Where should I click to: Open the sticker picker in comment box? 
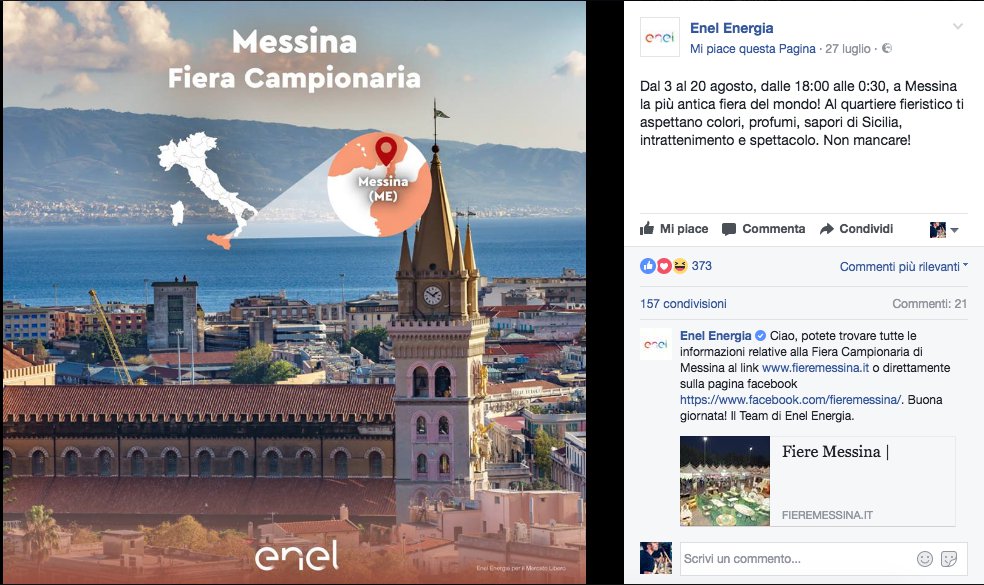tap(949, 559)
